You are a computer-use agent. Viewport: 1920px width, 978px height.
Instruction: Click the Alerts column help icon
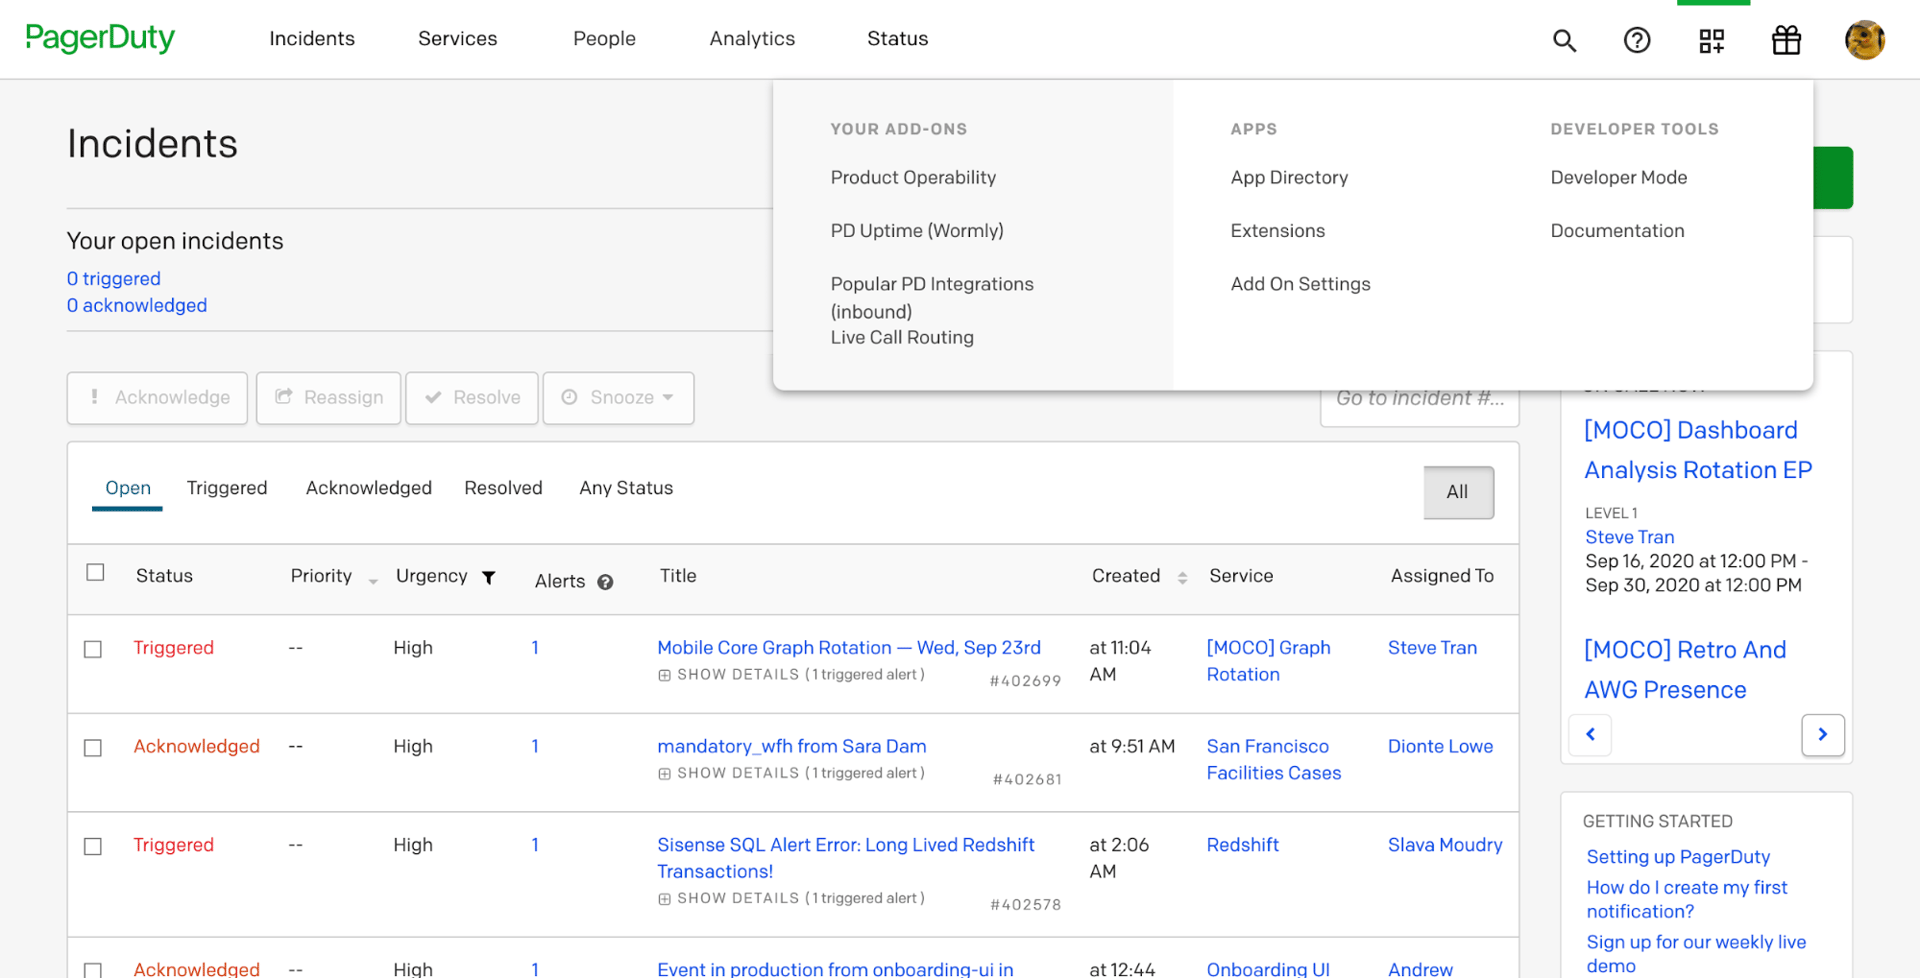(605, 582)
